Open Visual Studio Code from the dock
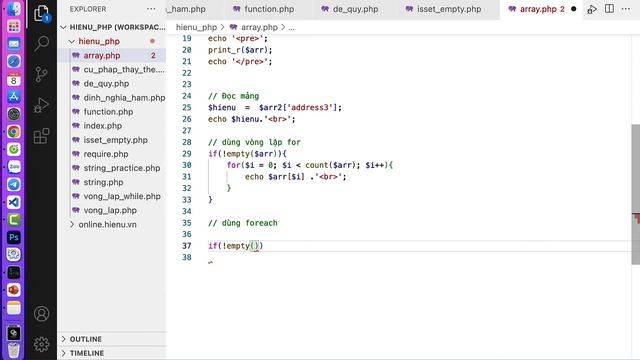This screenshot has height=360, width=640. [13, 202]
